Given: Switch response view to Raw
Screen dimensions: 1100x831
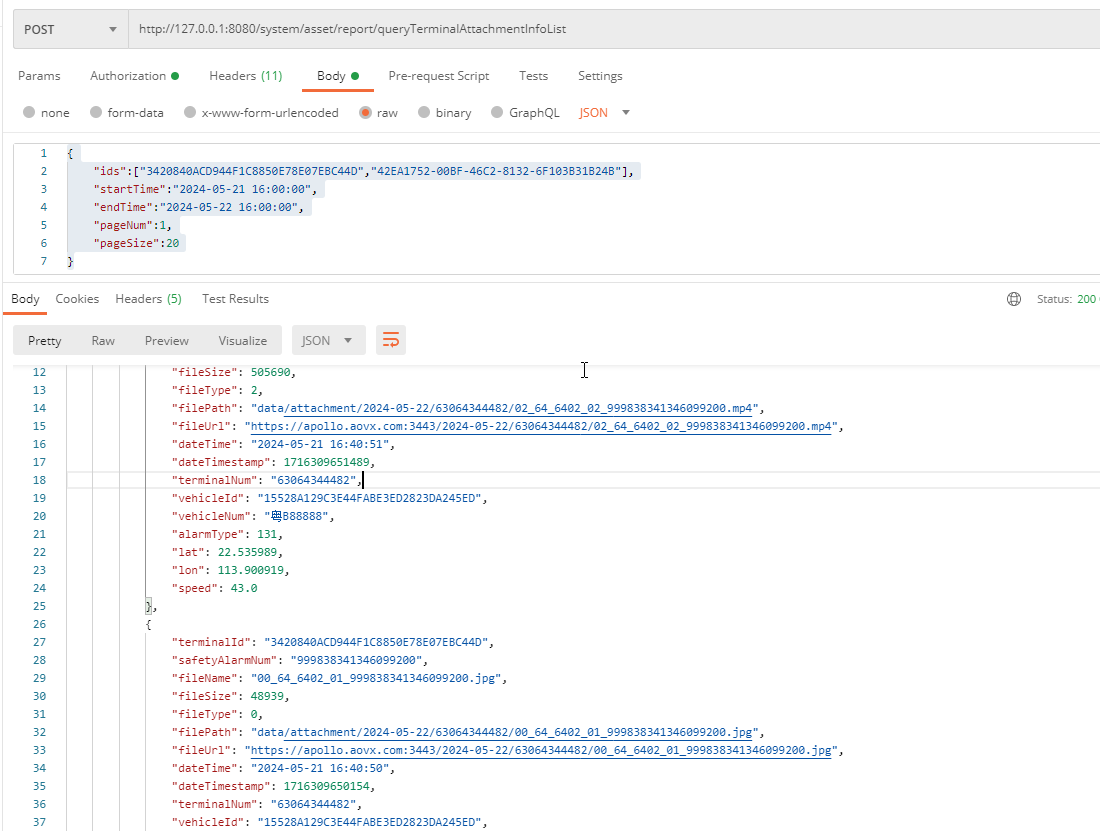Looking at the screenshot, I should 103,341.
